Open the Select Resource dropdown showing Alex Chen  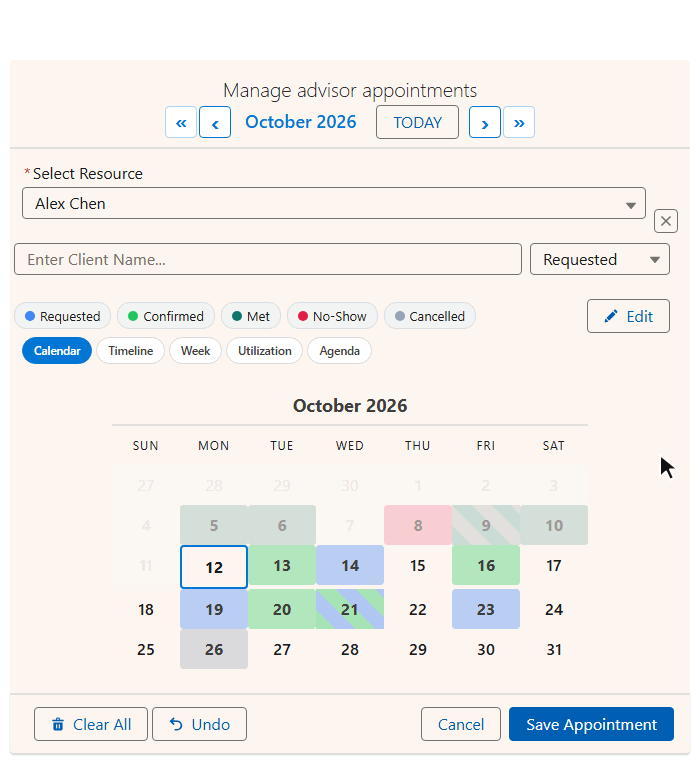(334, 203)
